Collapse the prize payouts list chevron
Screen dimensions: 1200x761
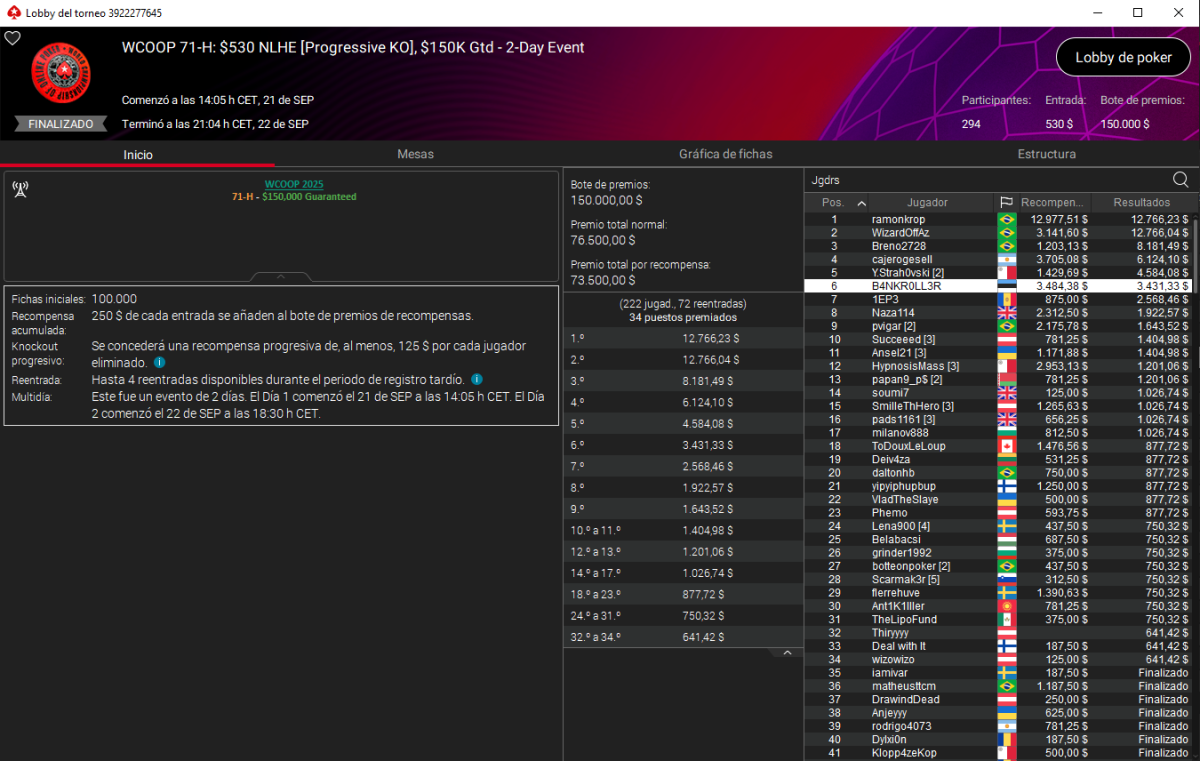(x=787, y=653)
